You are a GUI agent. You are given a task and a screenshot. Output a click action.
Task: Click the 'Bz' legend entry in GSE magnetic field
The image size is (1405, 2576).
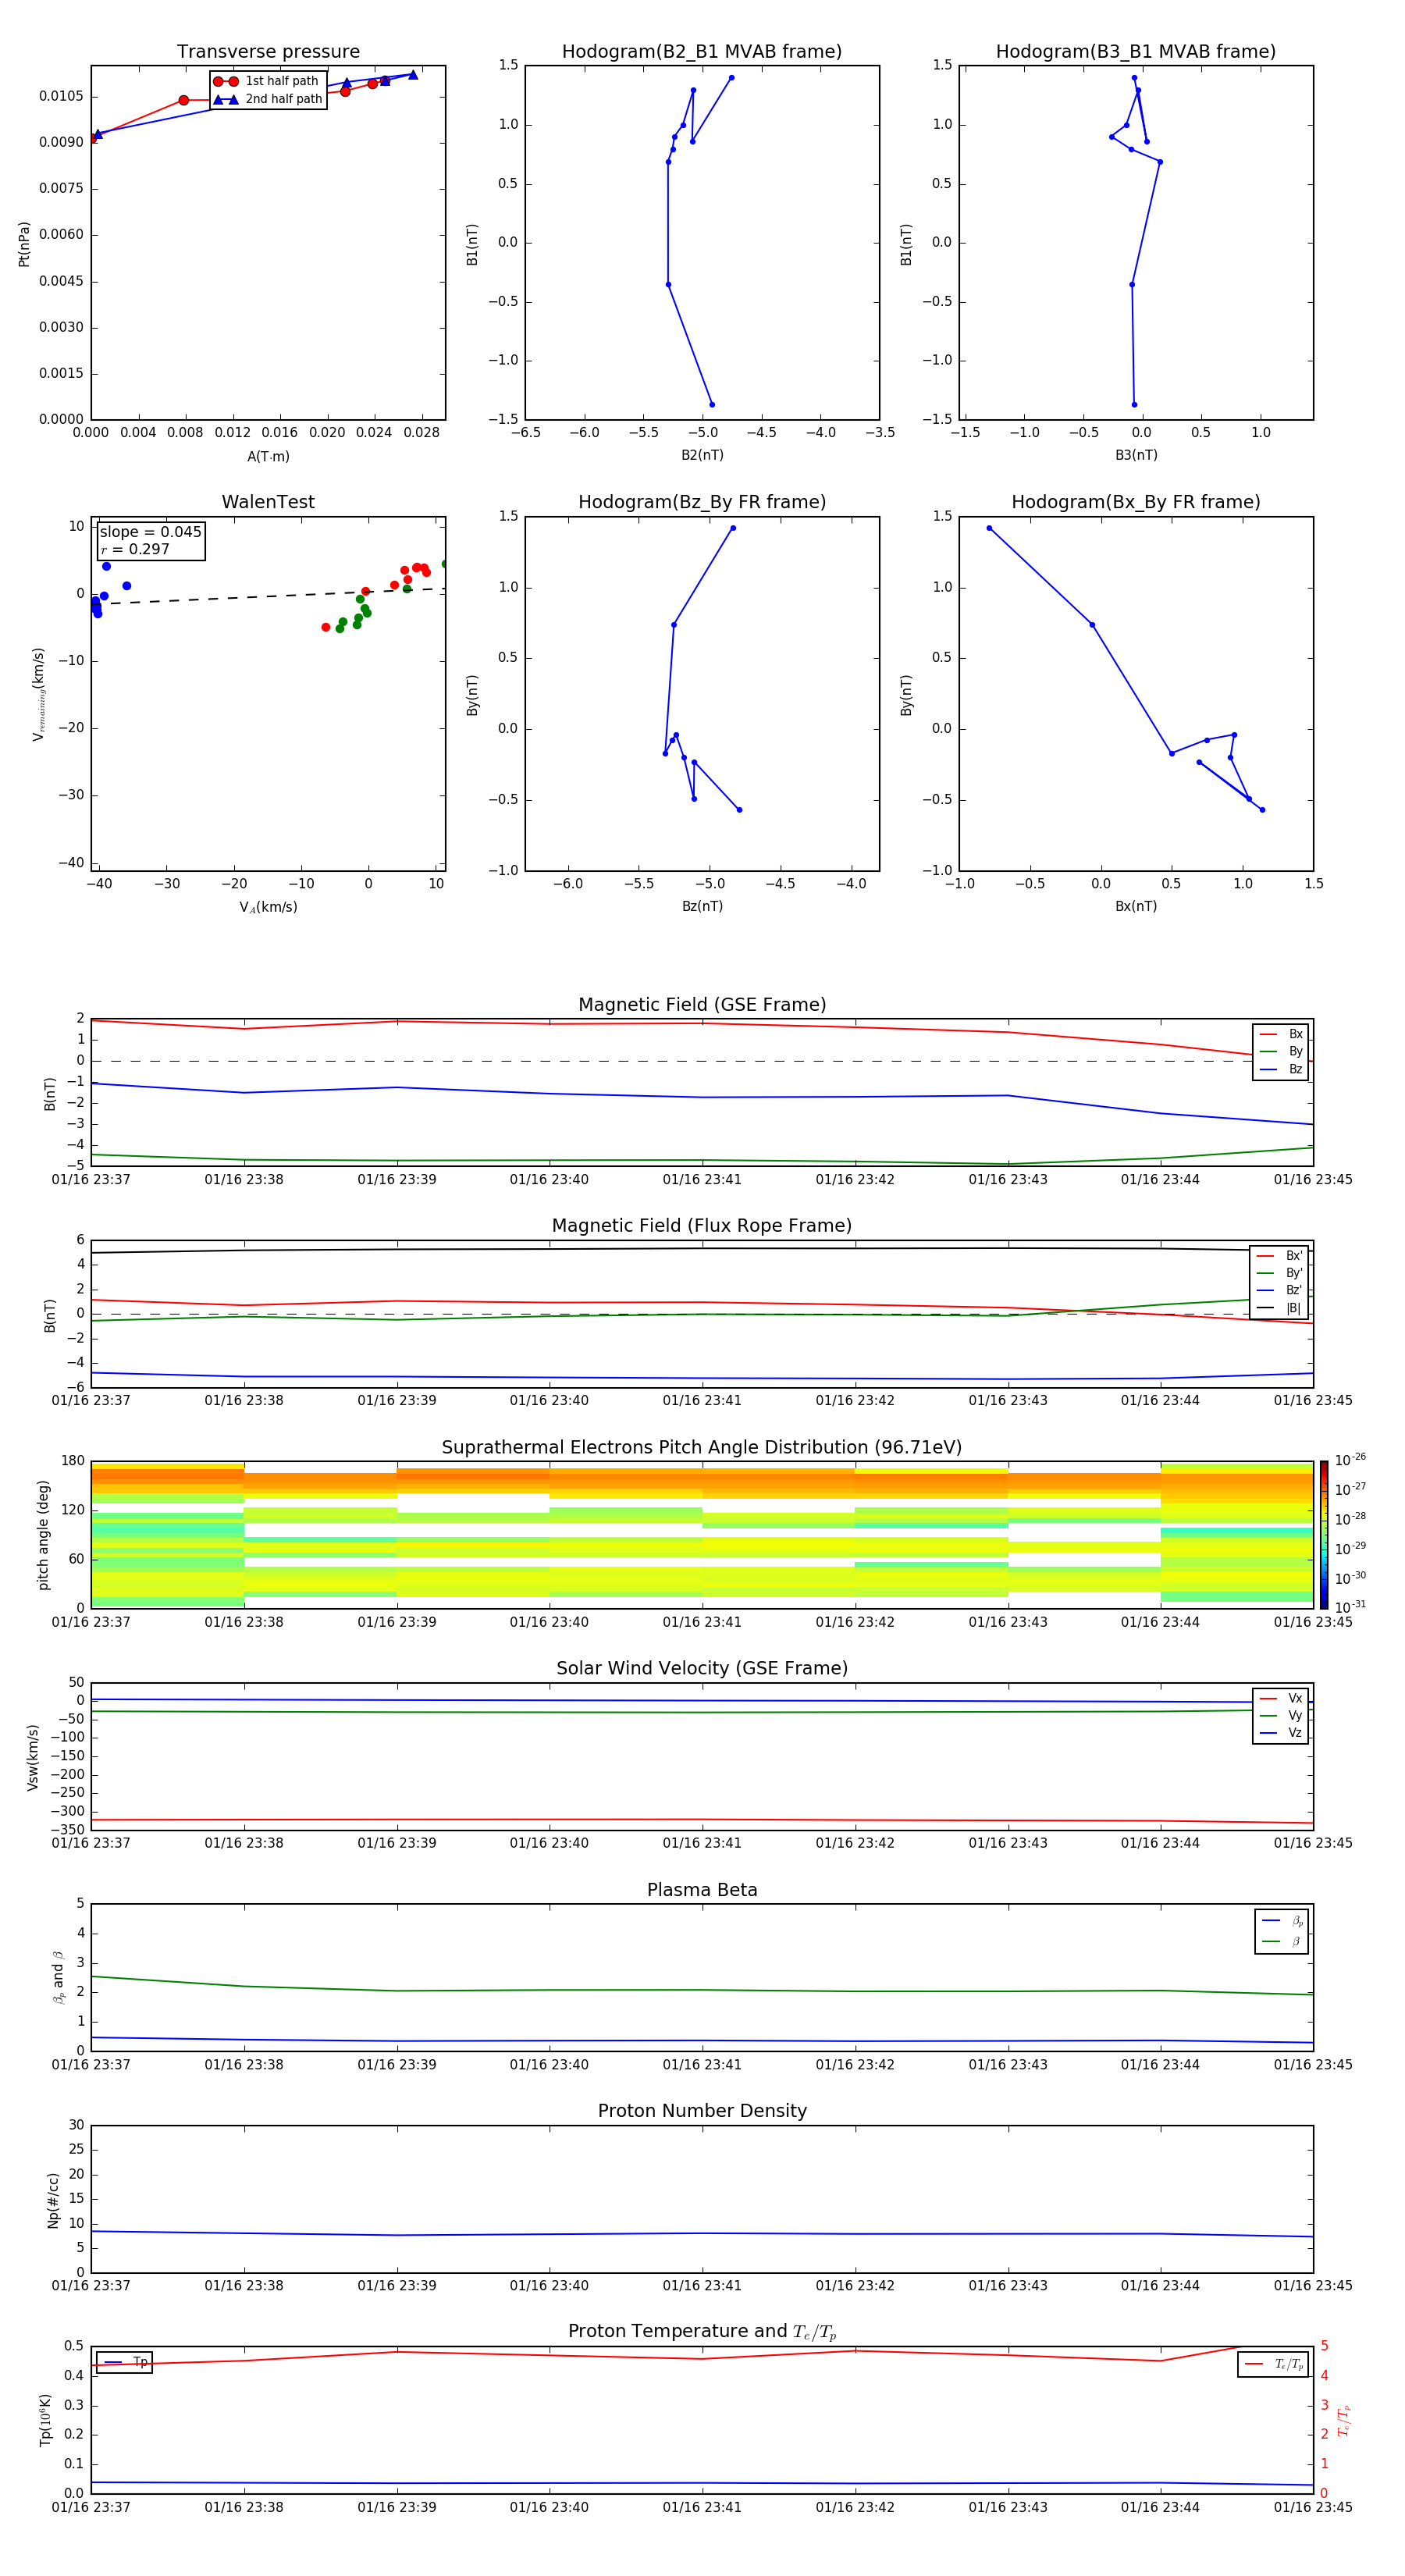point(1281,1069)
